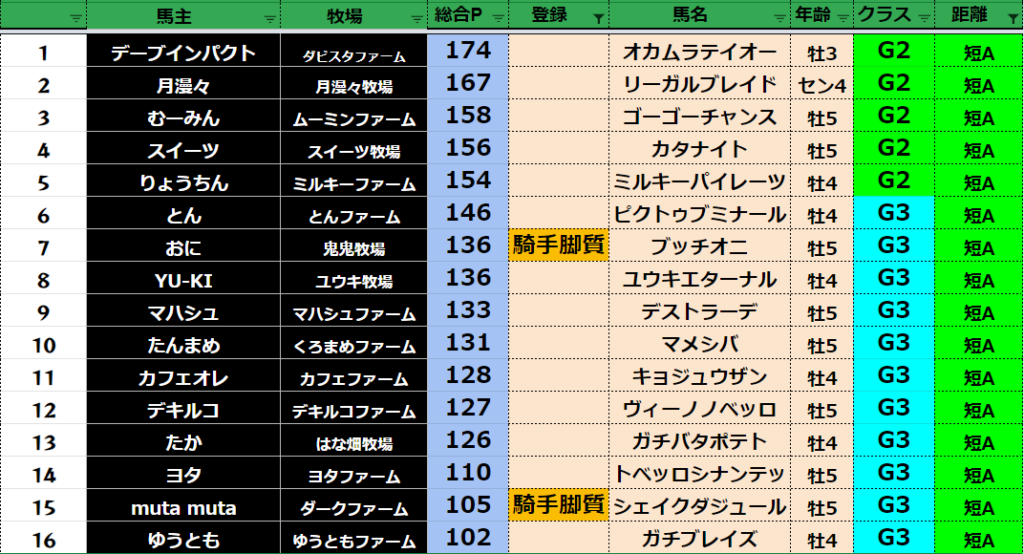Click the horse name オカムラテイオー
1024x554 pixels.
coord(699,53)
